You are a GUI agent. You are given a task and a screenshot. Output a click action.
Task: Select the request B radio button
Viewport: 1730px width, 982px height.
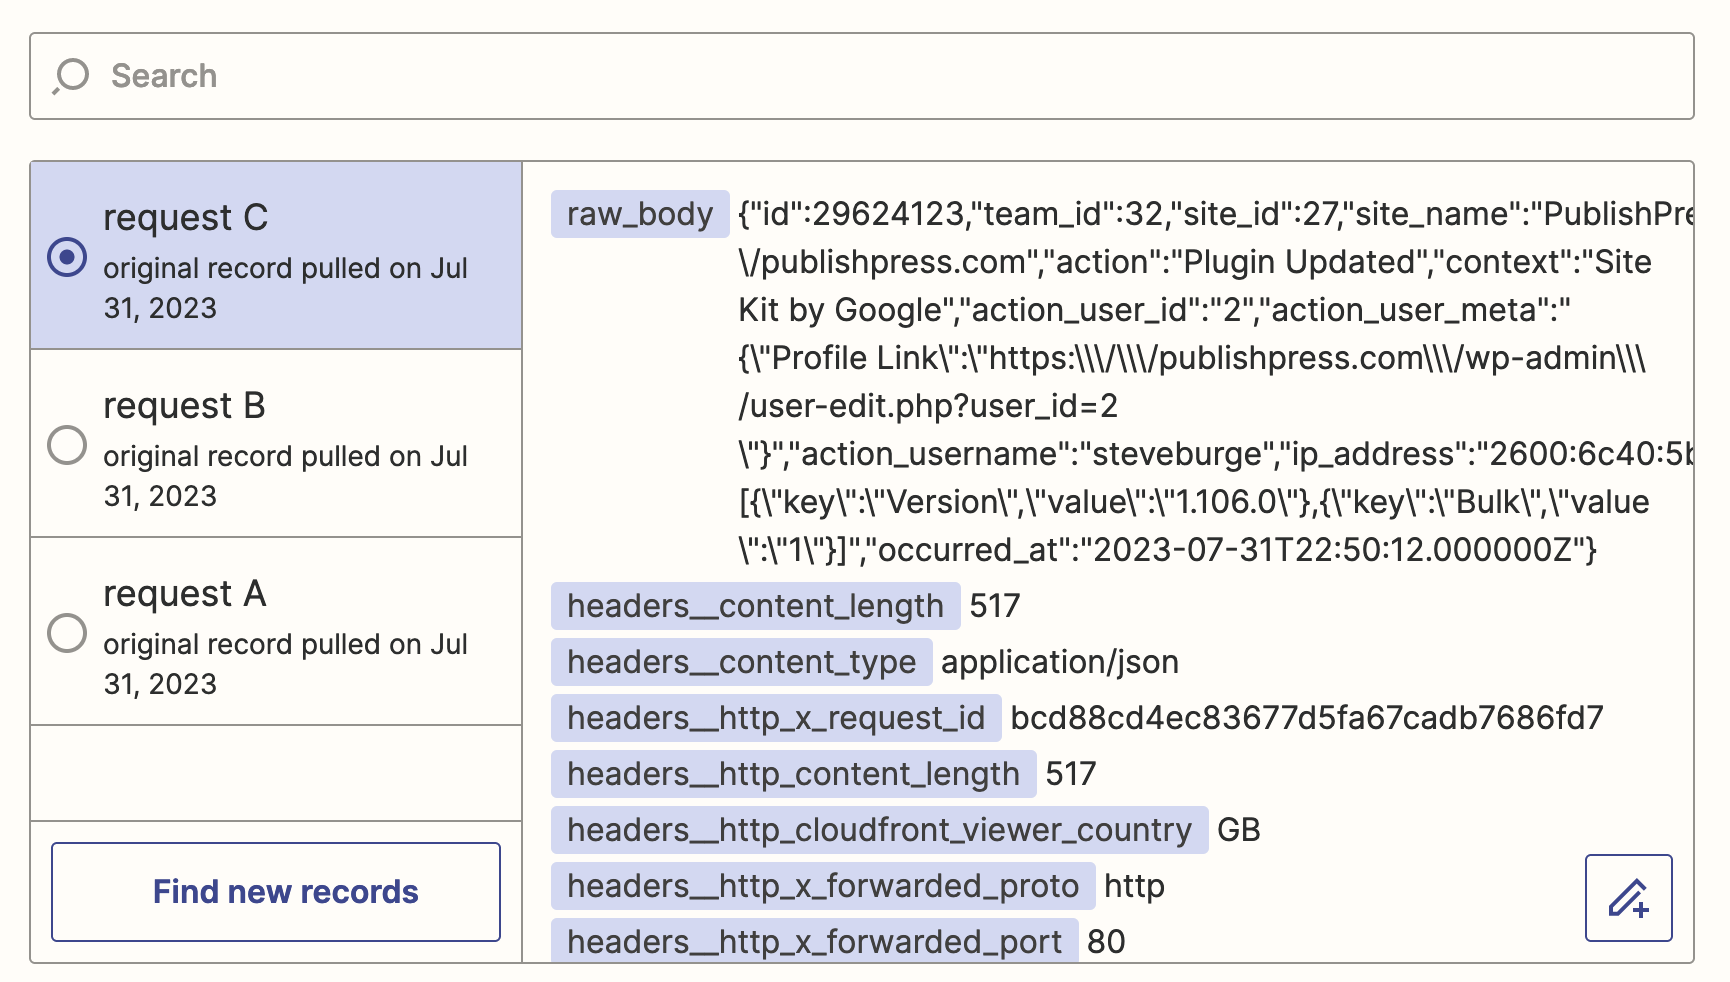[67, 445]
